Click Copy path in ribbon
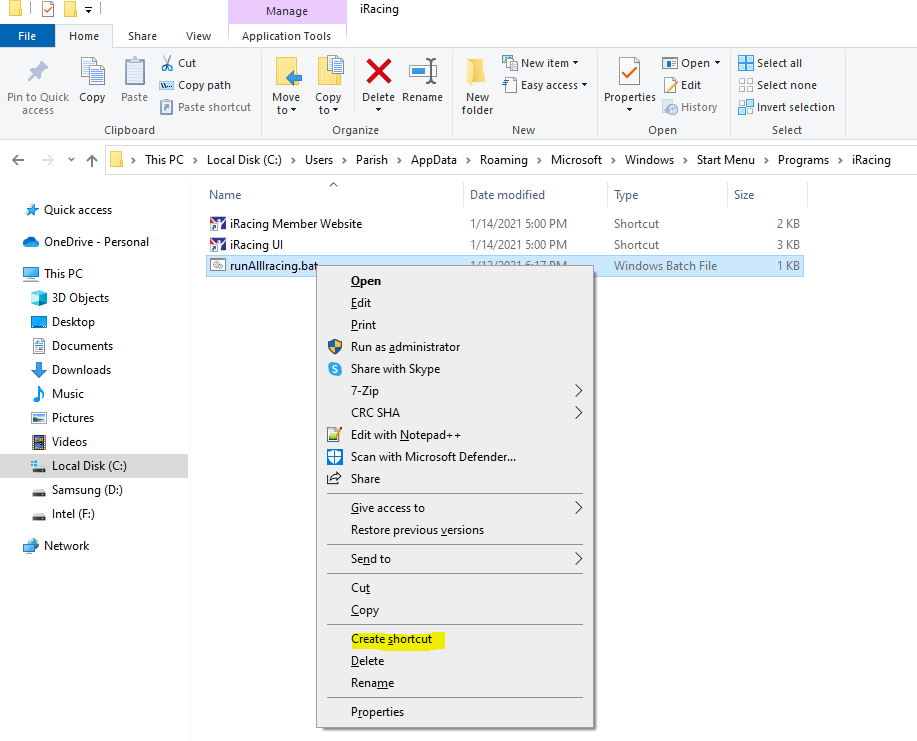 pyautogui.click(x=195, y=85)
